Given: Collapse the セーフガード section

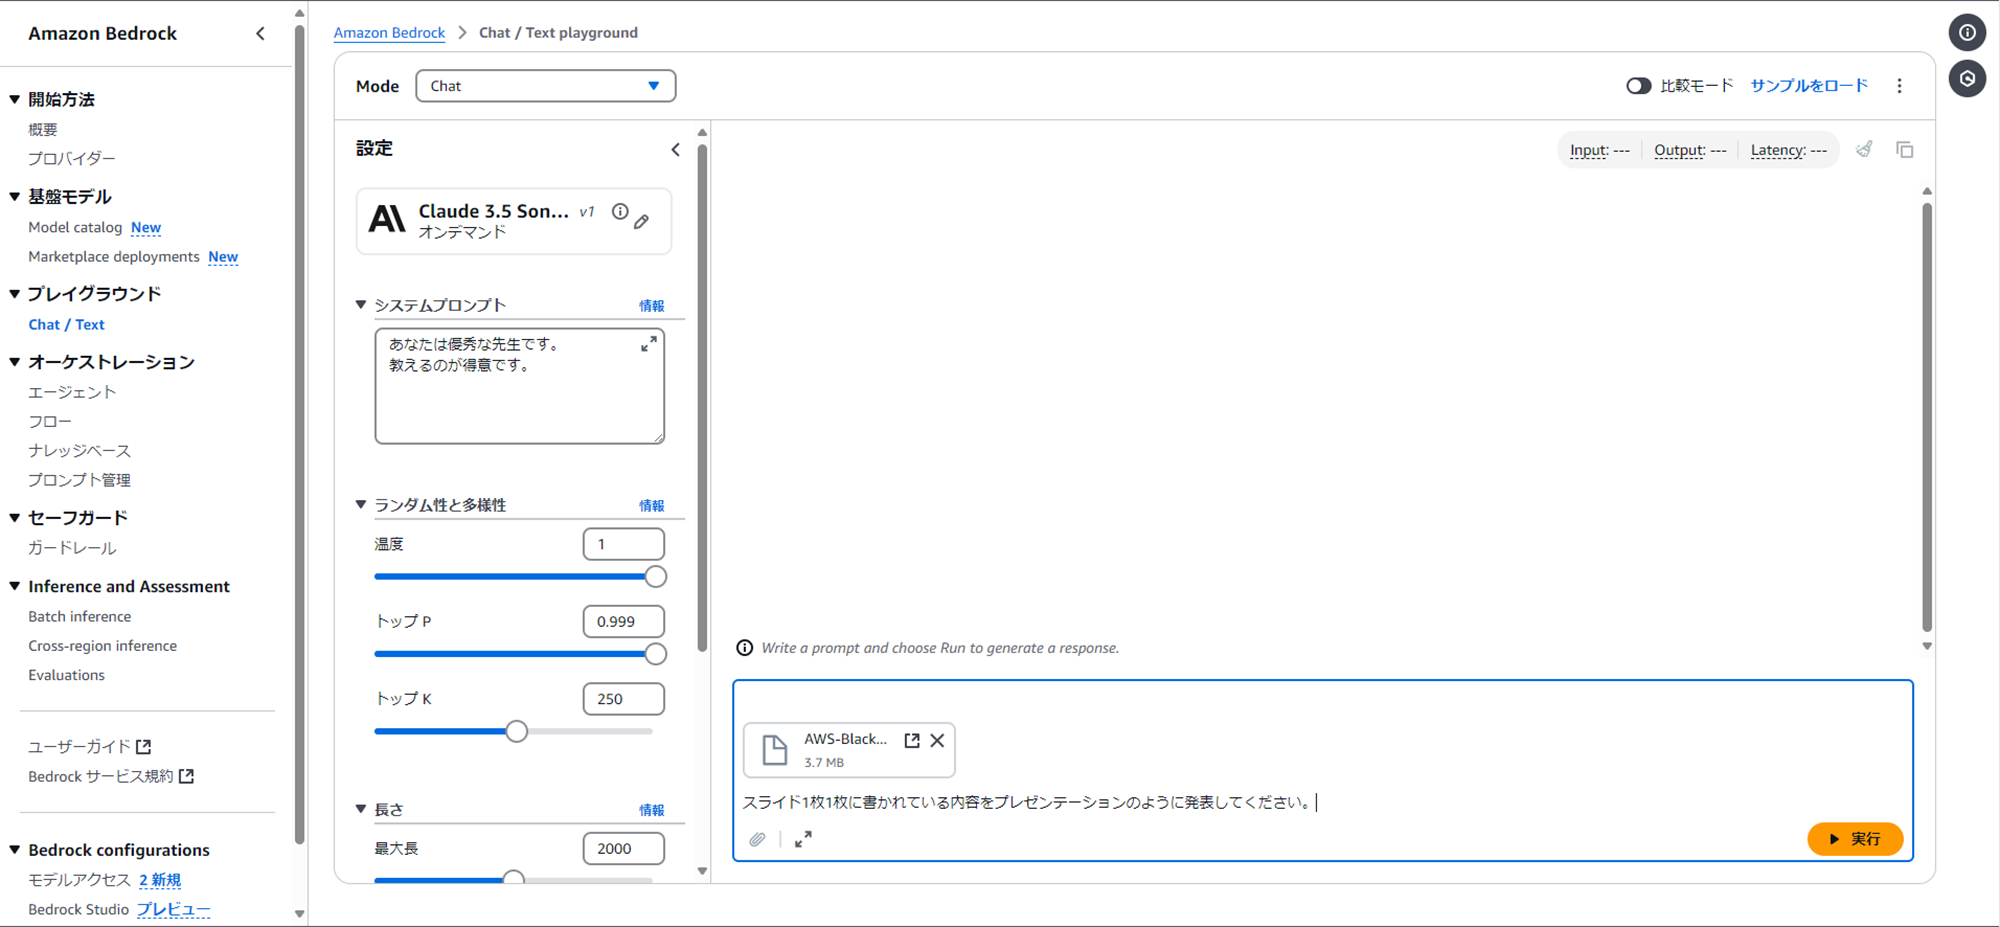Looking at the screenshot, I should (15, 517).
